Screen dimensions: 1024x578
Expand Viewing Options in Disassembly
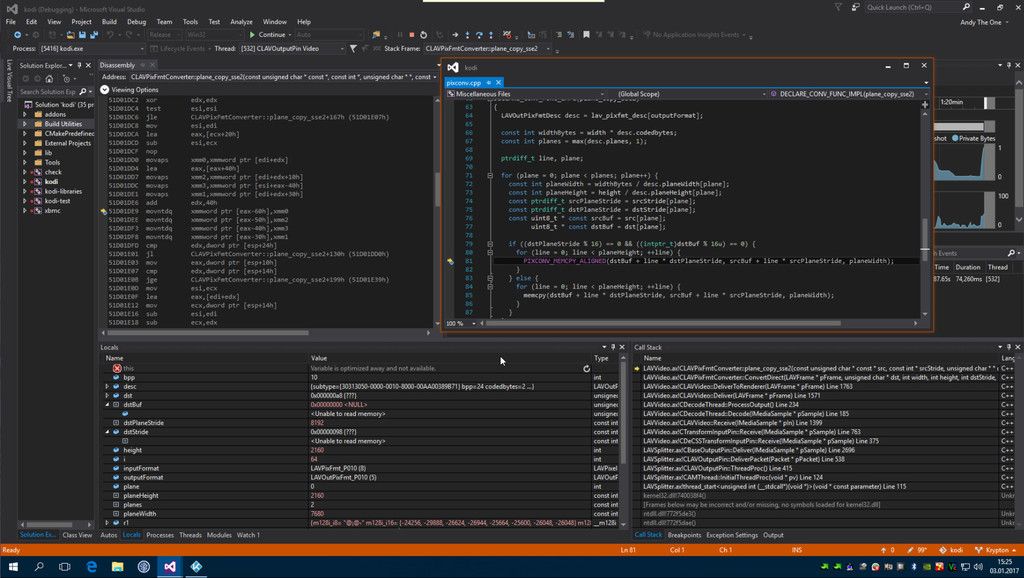[x=105, y=89]
